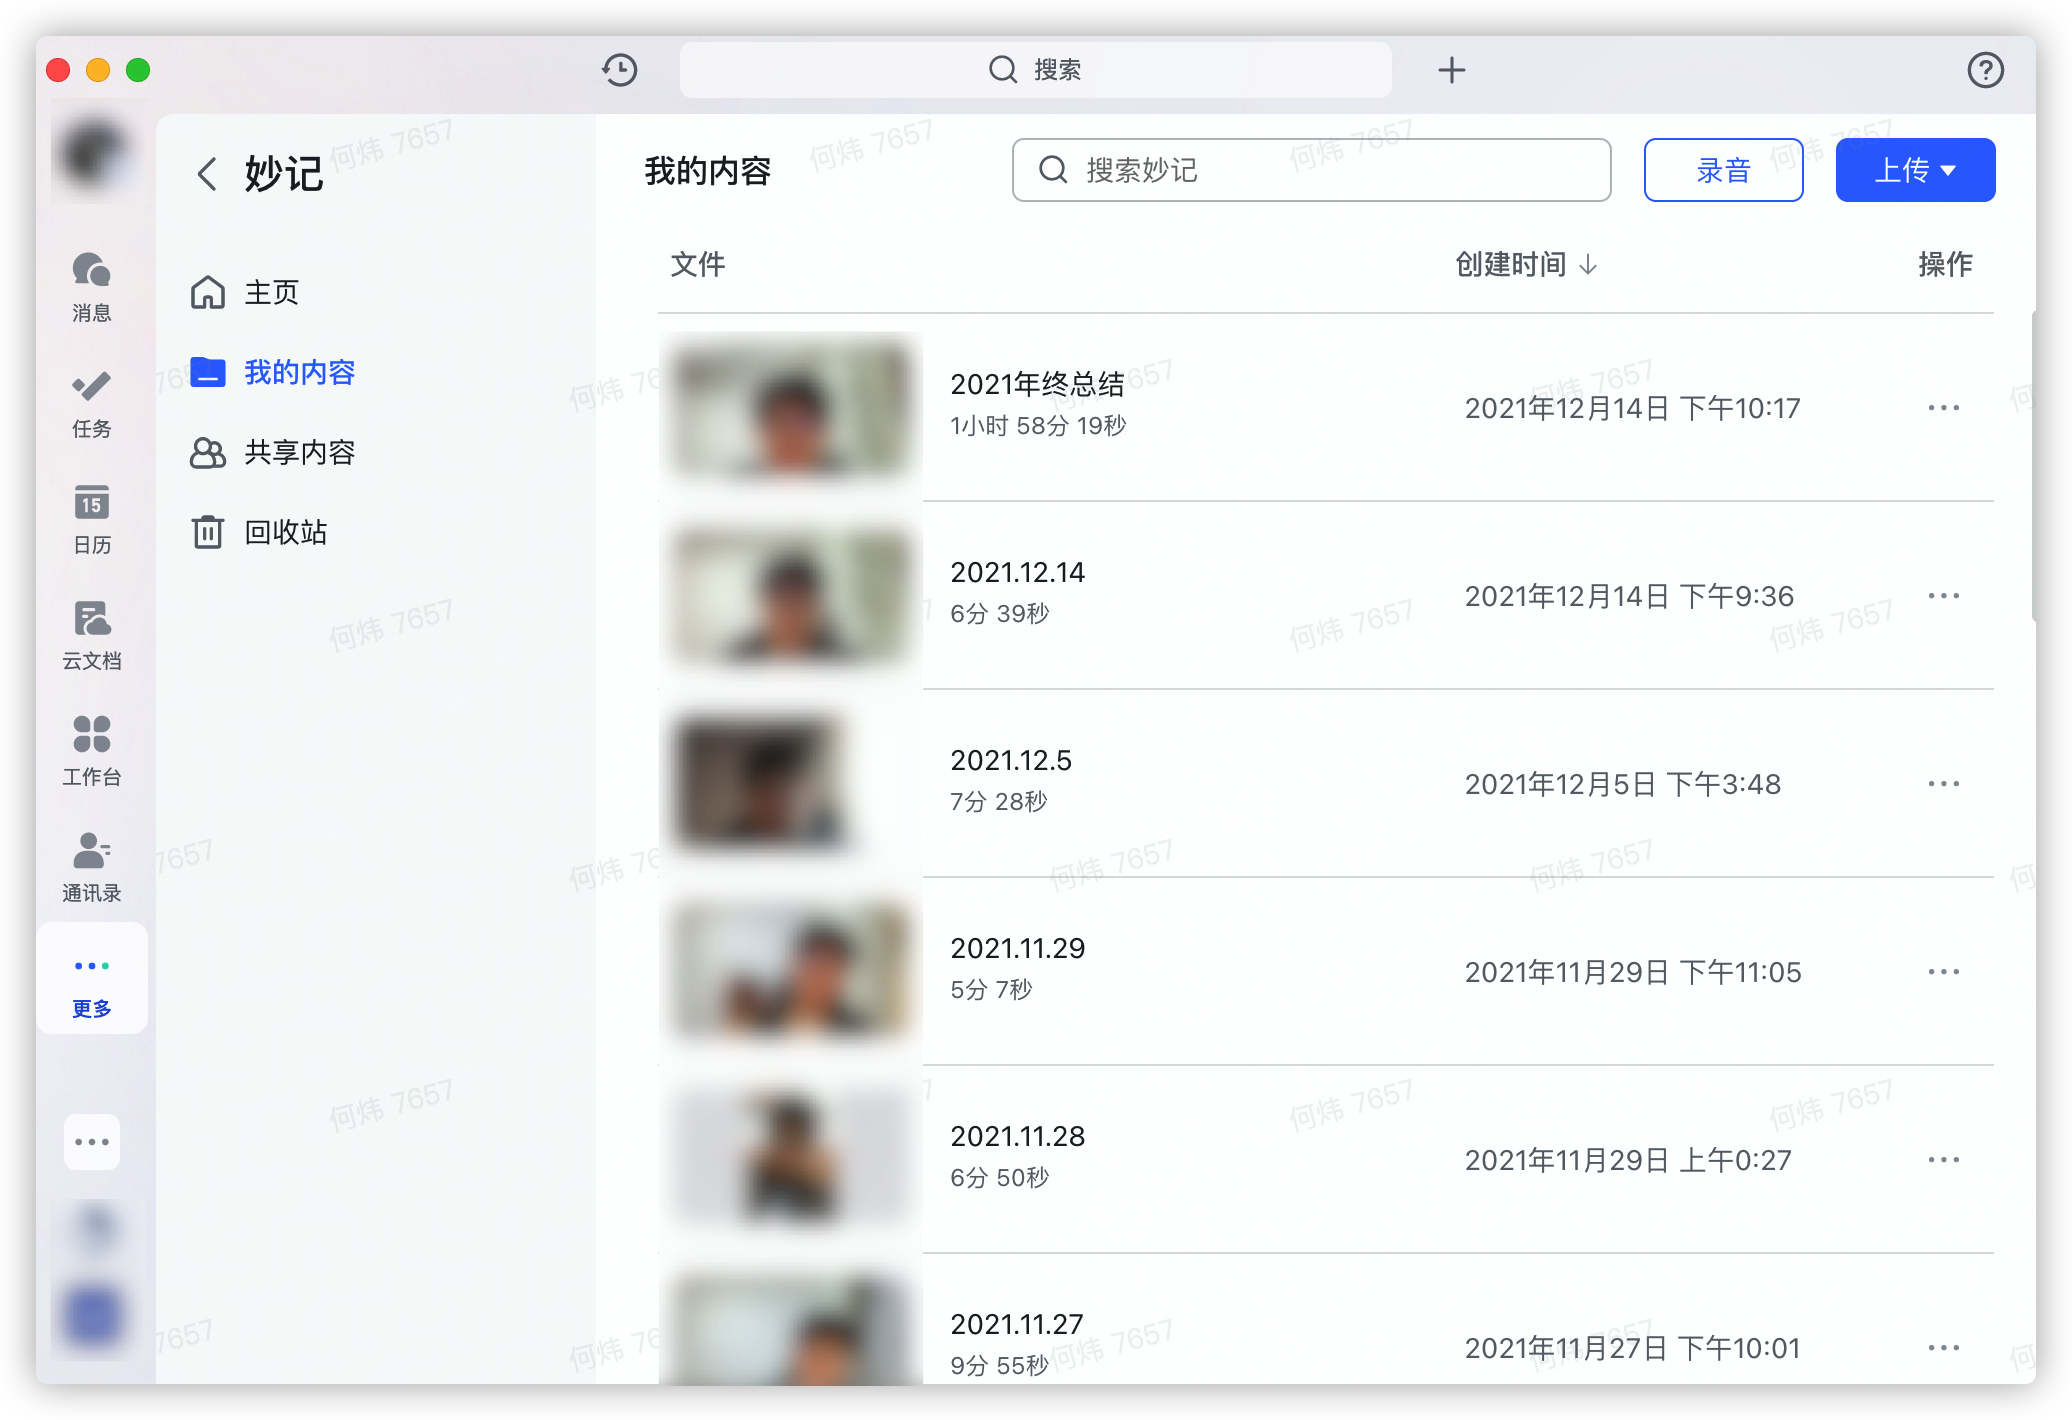Open Workbench (工作台) in sidebar
Viewport: 2072px width, 1420px height.
[92, 751]
